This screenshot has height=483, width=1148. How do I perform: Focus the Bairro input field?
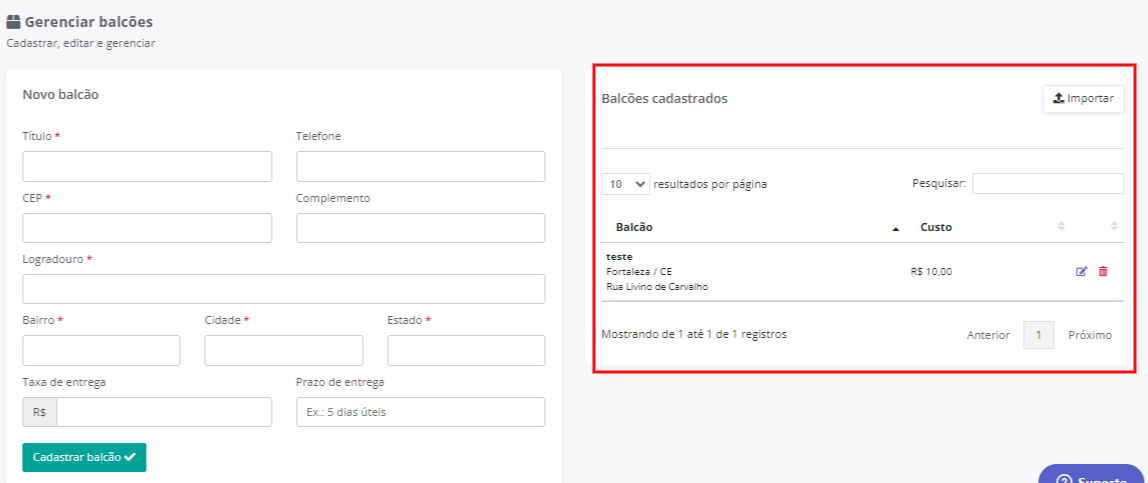click(101, 351)
